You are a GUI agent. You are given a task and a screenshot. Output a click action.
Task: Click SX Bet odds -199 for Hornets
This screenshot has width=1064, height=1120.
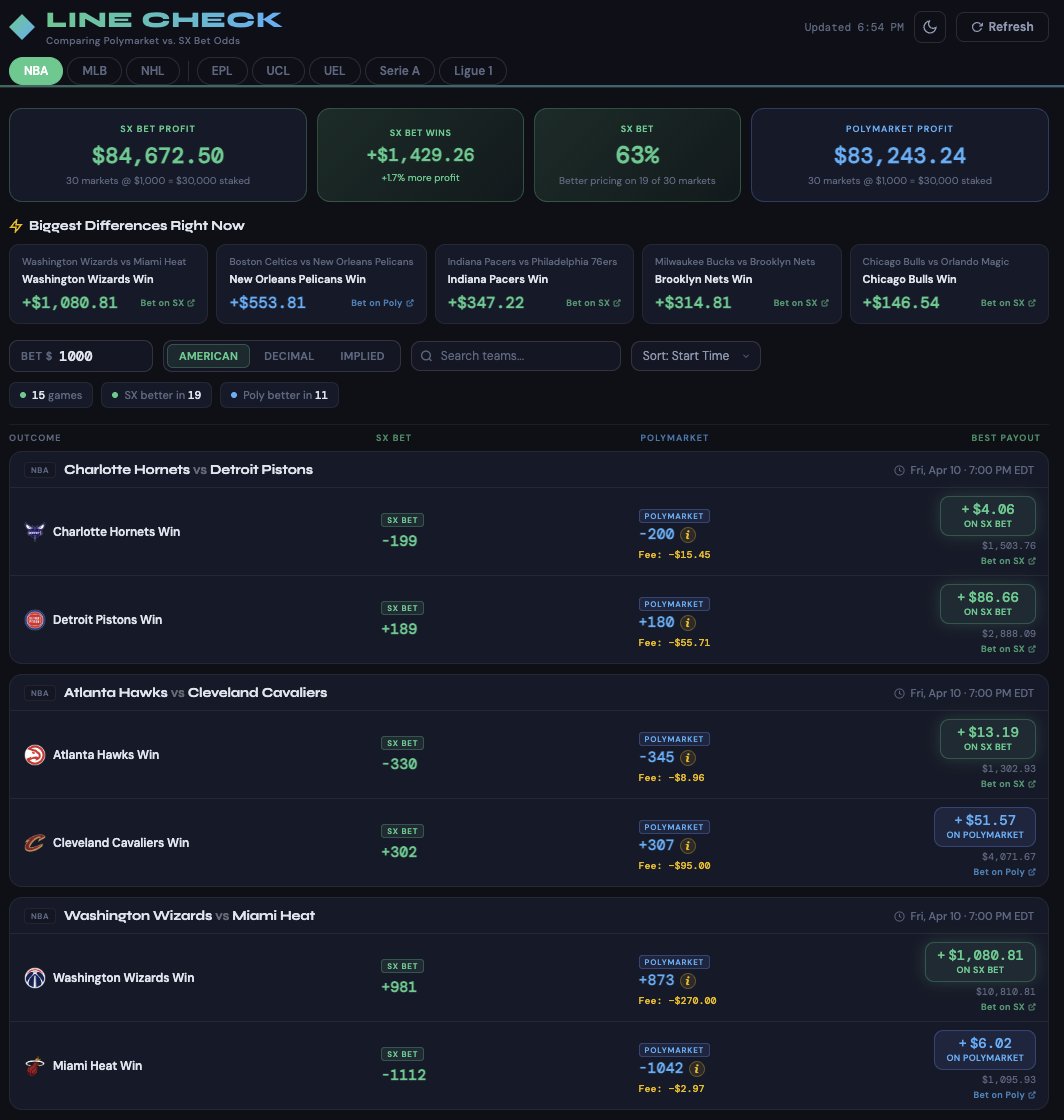[399, 541]
